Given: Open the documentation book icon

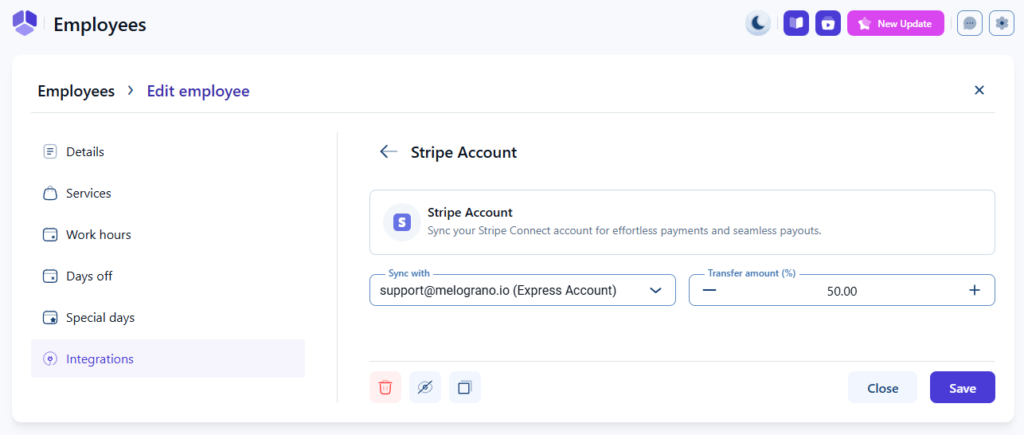Looking at the screenshot, I should point(796,24).
